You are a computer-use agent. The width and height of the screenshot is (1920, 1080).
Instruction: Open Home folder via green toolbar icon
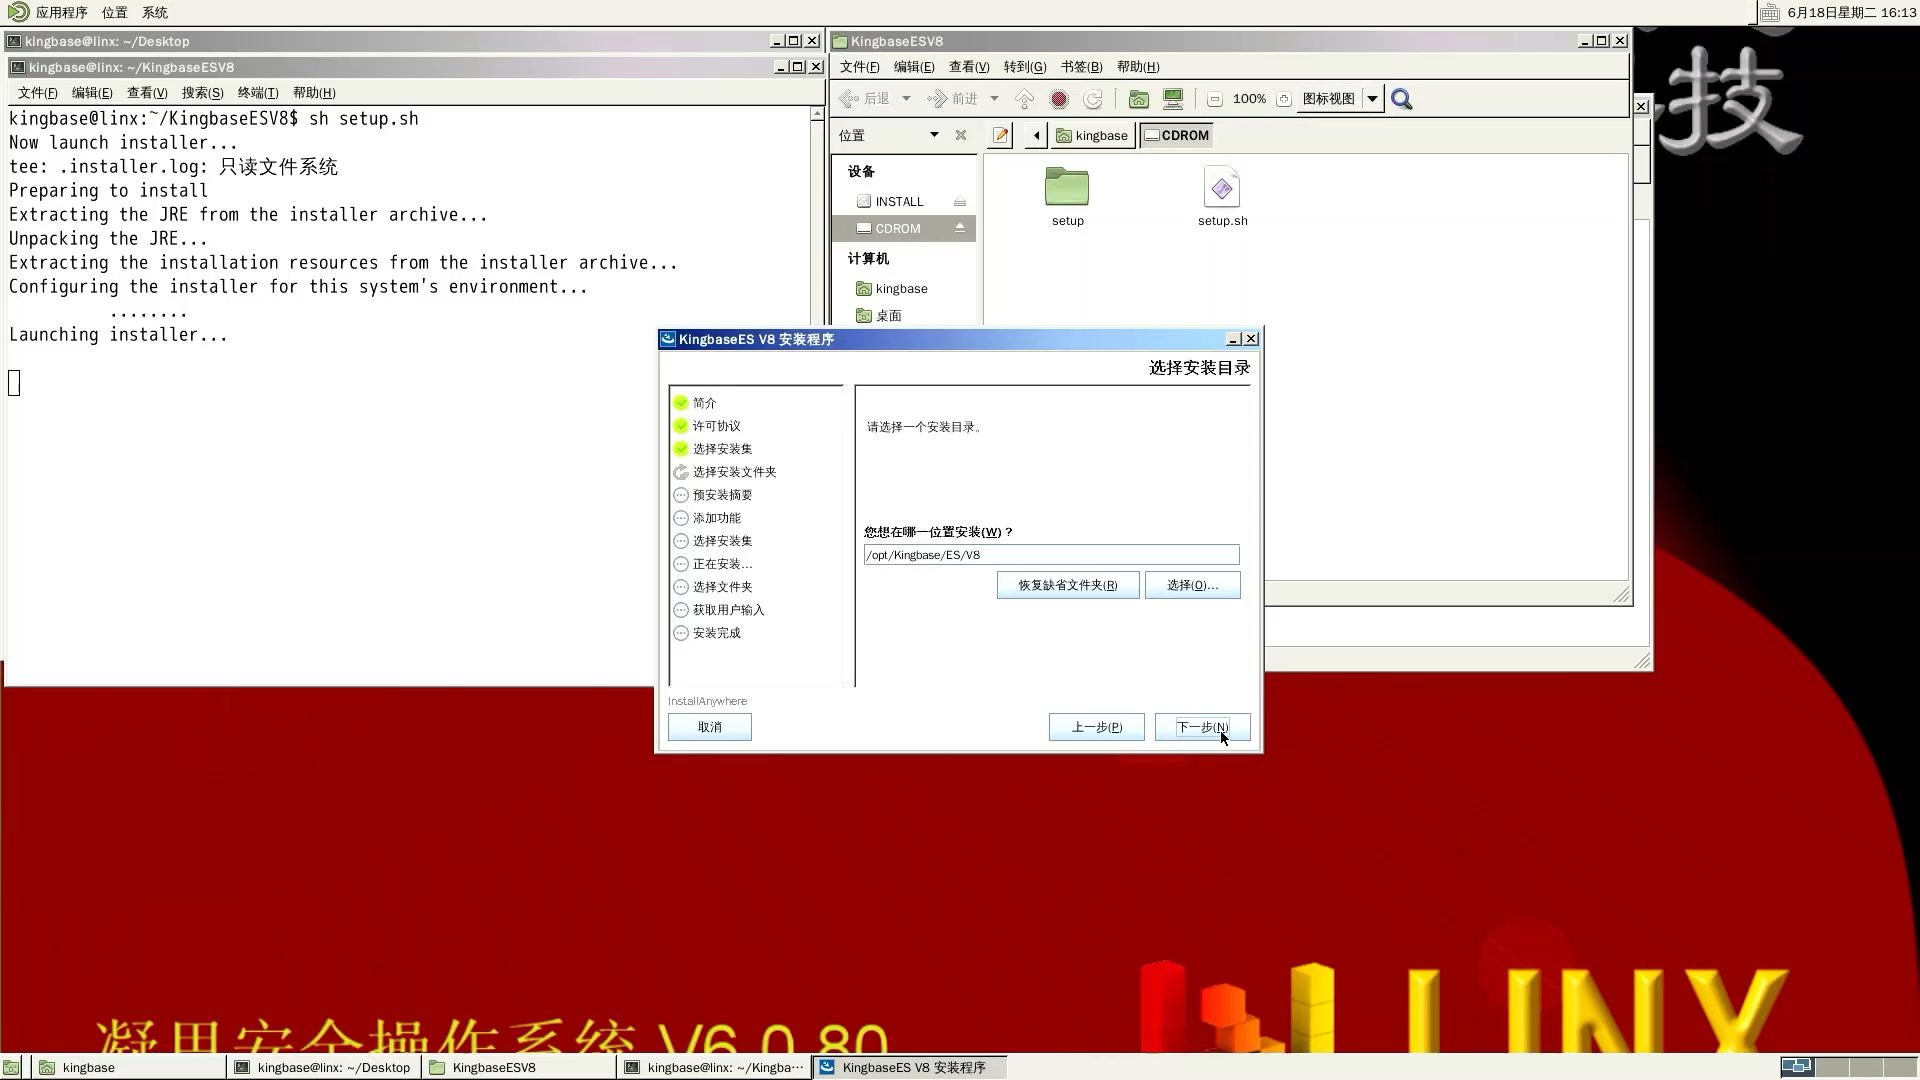[x=1138, y=99]
